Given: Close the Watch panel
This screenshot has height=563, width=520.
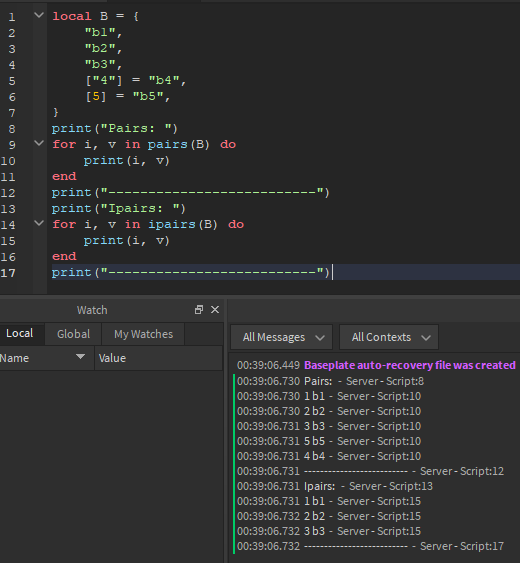Looking at the screenshot, I should pos(215,310).
